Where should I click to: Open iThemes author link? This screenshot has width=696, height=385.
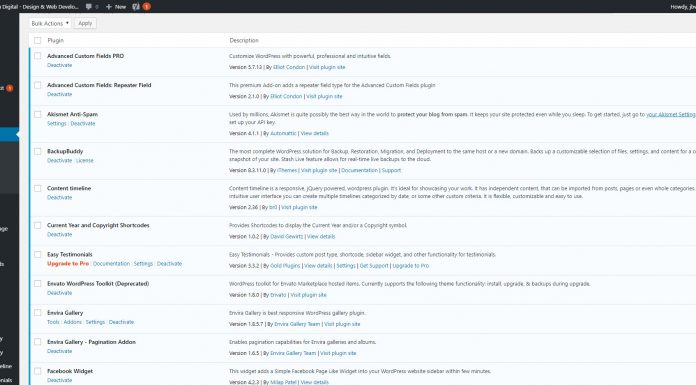tap(287, 171)
